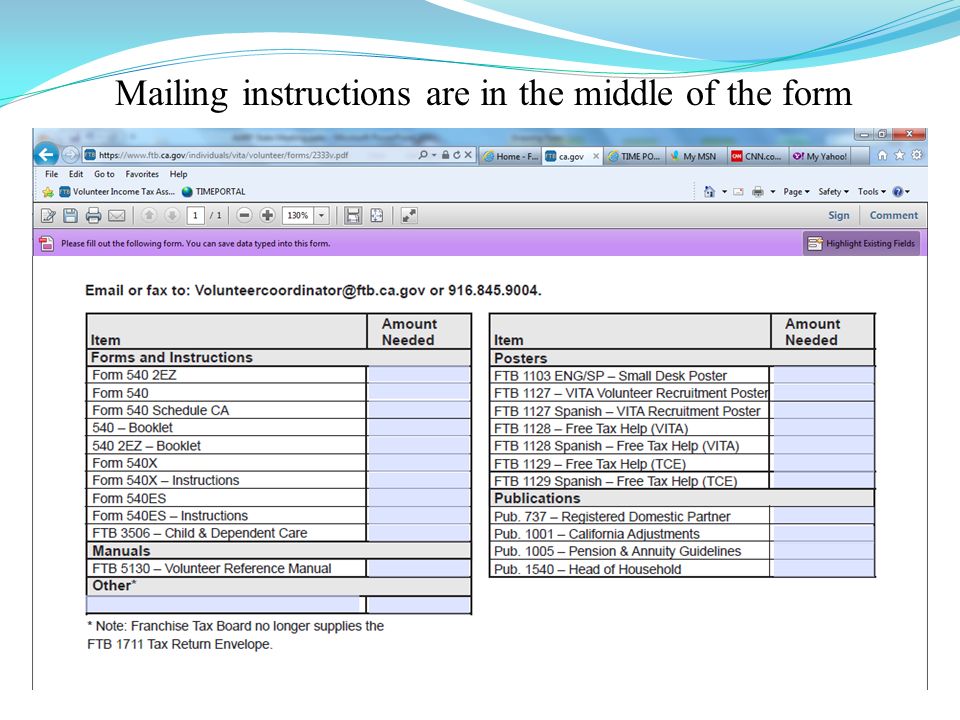Open the Edit menu

[76, 174]
